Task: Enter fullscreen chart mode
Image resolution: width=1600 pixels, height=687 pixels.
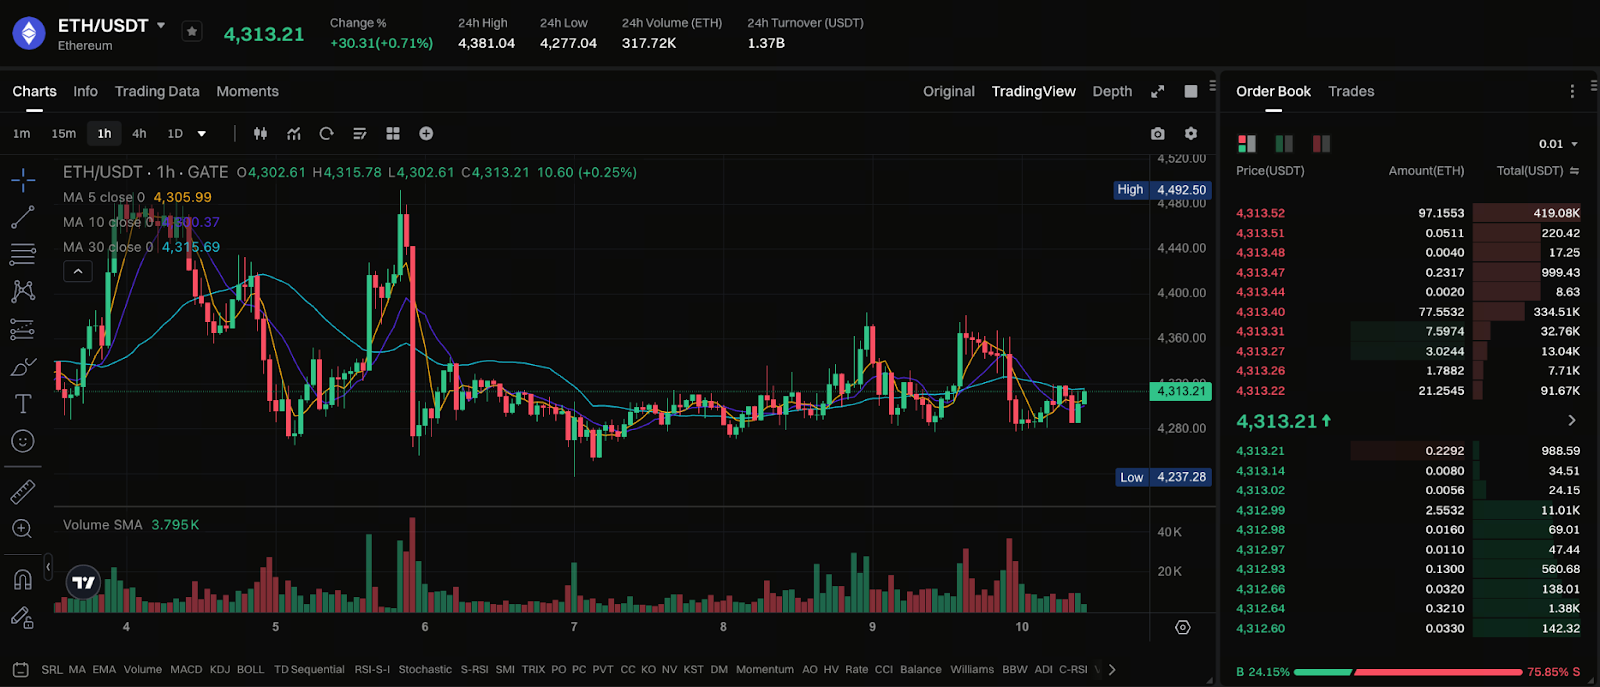Action: (x=1158, y=91)
